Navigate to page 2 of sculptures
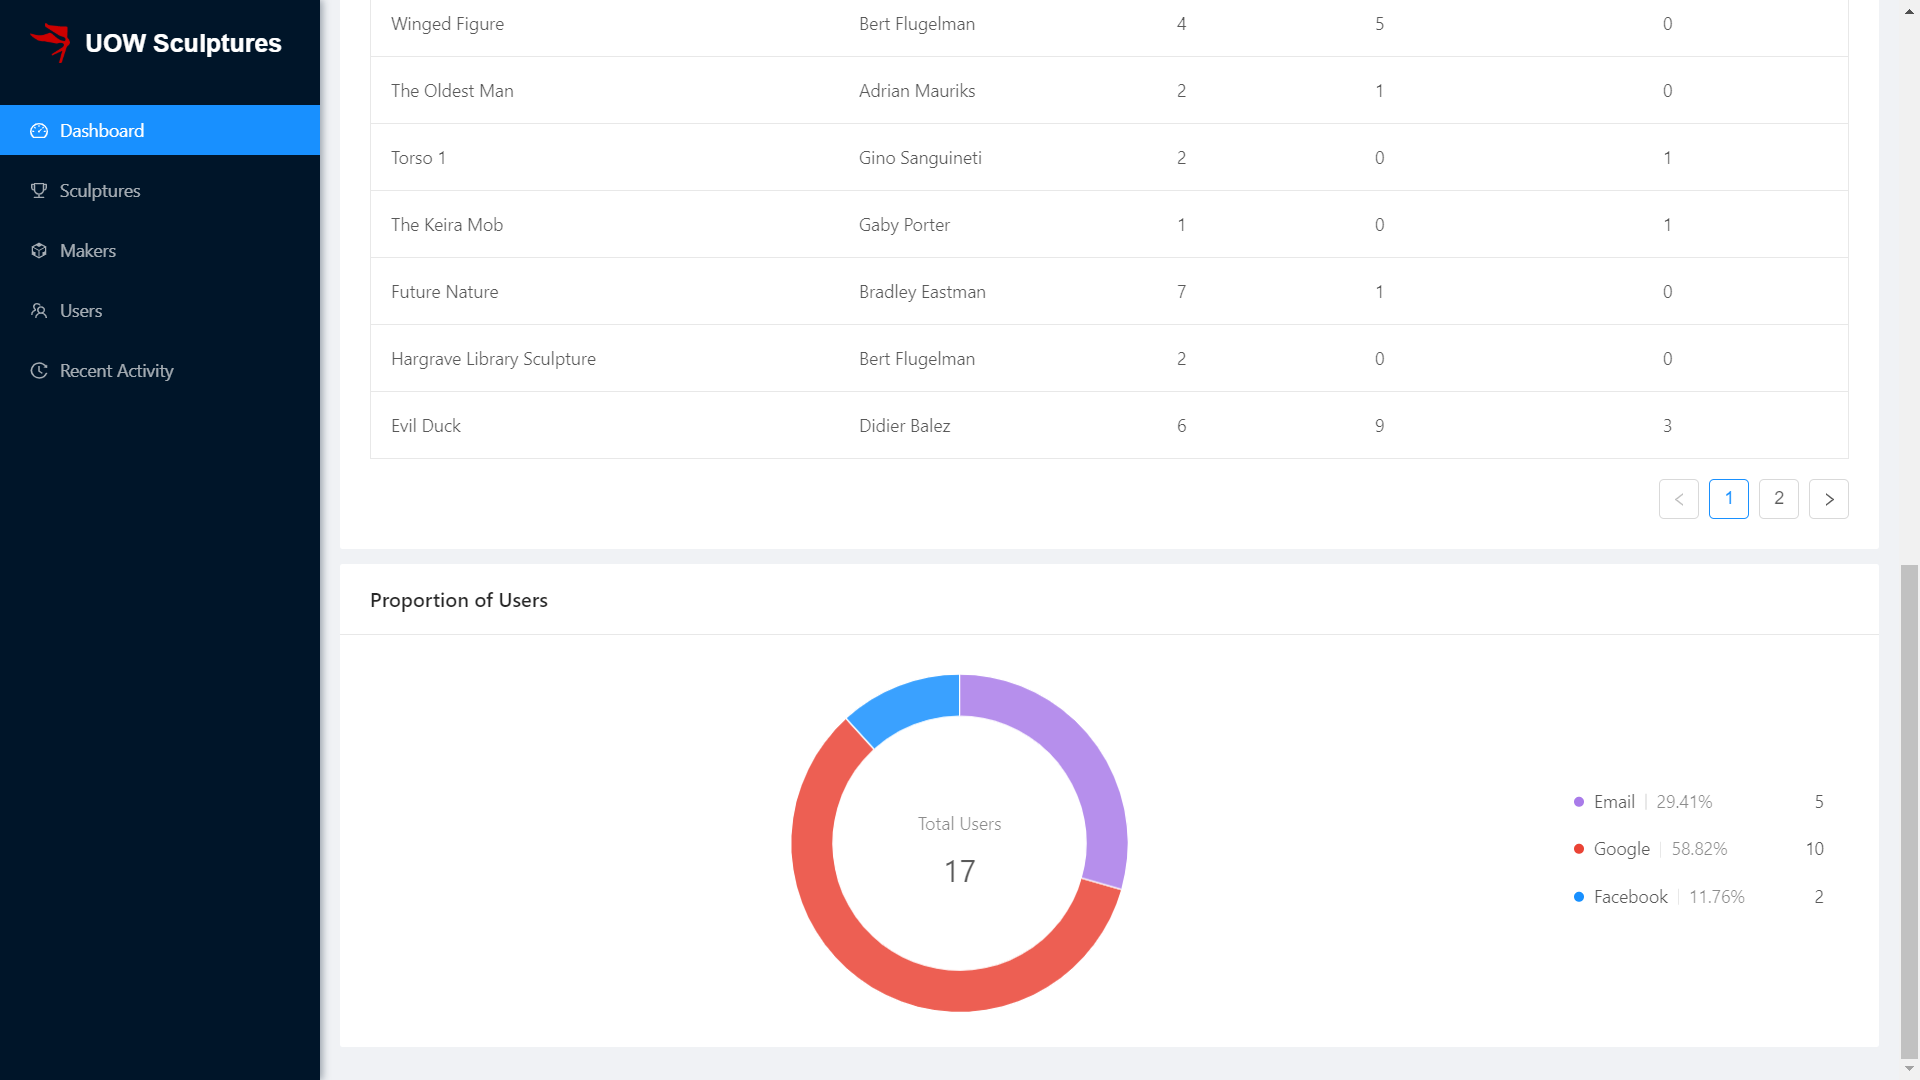The width and height of the screenshot is (1920, 1080). [1779, 498]
